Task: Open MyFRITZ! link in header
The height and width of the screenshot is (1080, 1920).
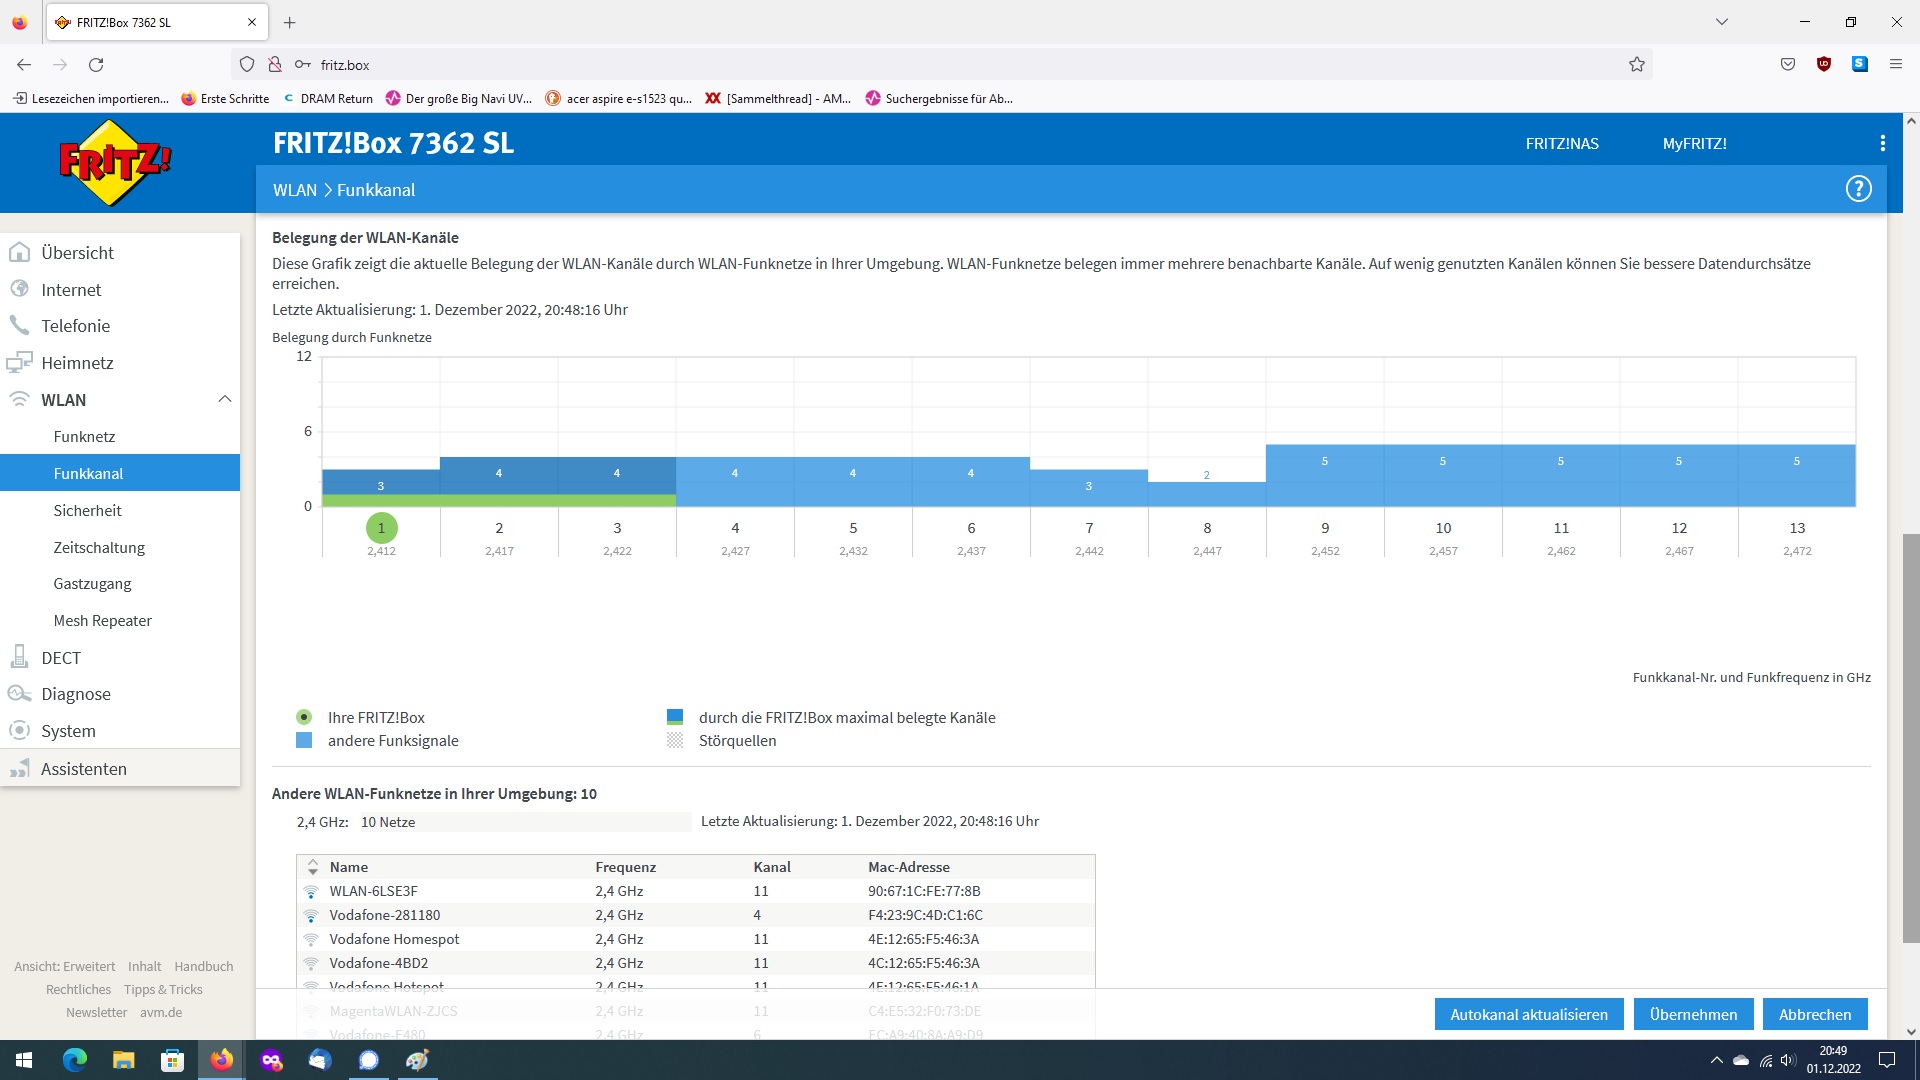Action: pyautogui.click(x=1694, y=143)
